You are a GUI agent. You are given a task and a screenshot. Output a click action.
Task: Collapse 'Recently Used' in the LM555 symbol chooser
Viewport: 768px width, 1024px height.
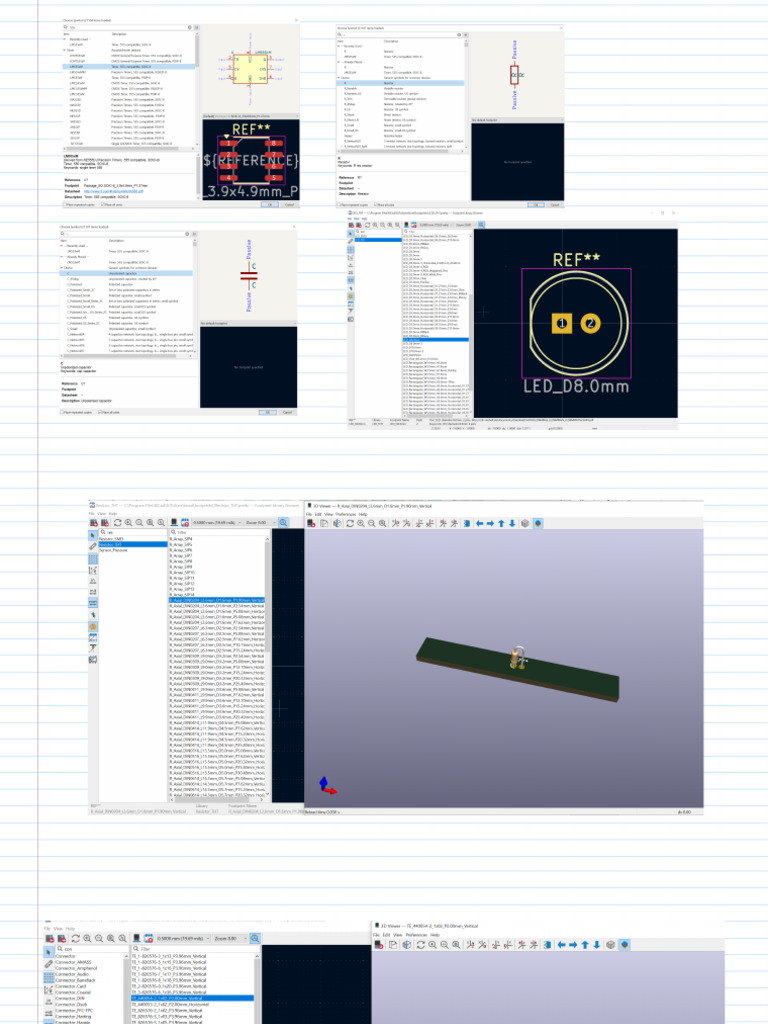[64, 39]
